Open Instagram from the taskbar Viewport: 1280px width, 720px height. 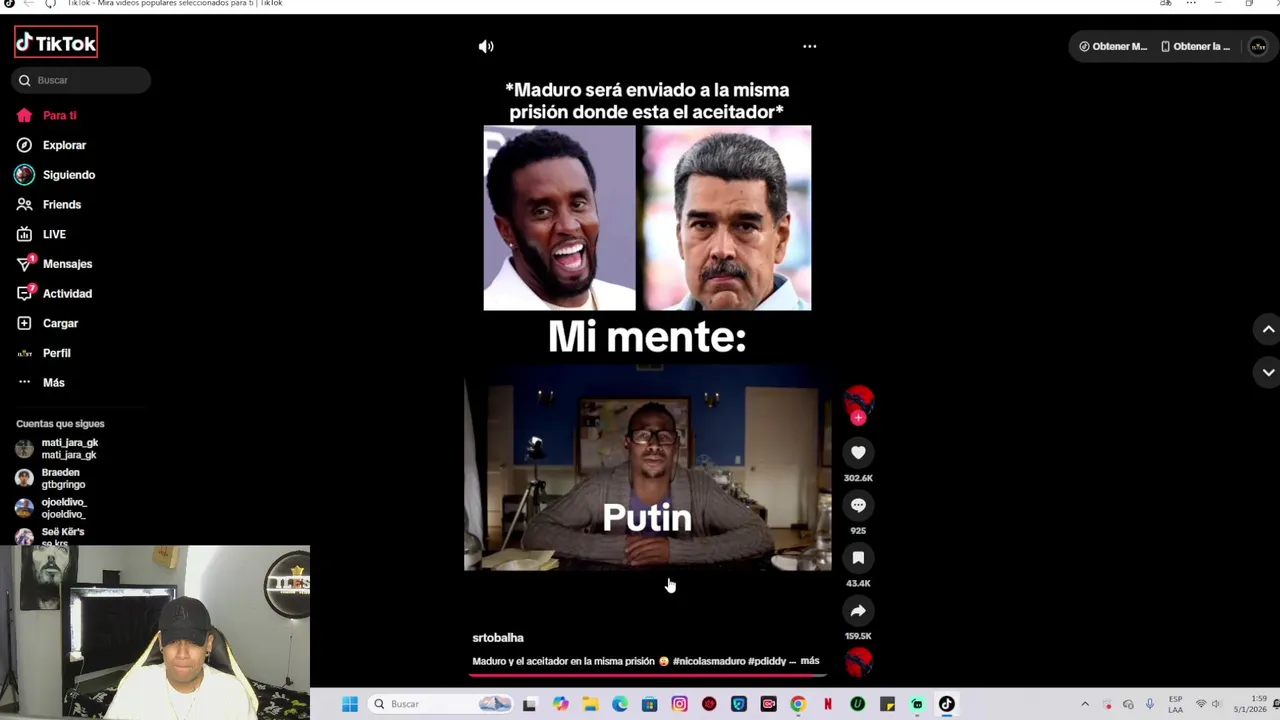[x=679, y=704]
